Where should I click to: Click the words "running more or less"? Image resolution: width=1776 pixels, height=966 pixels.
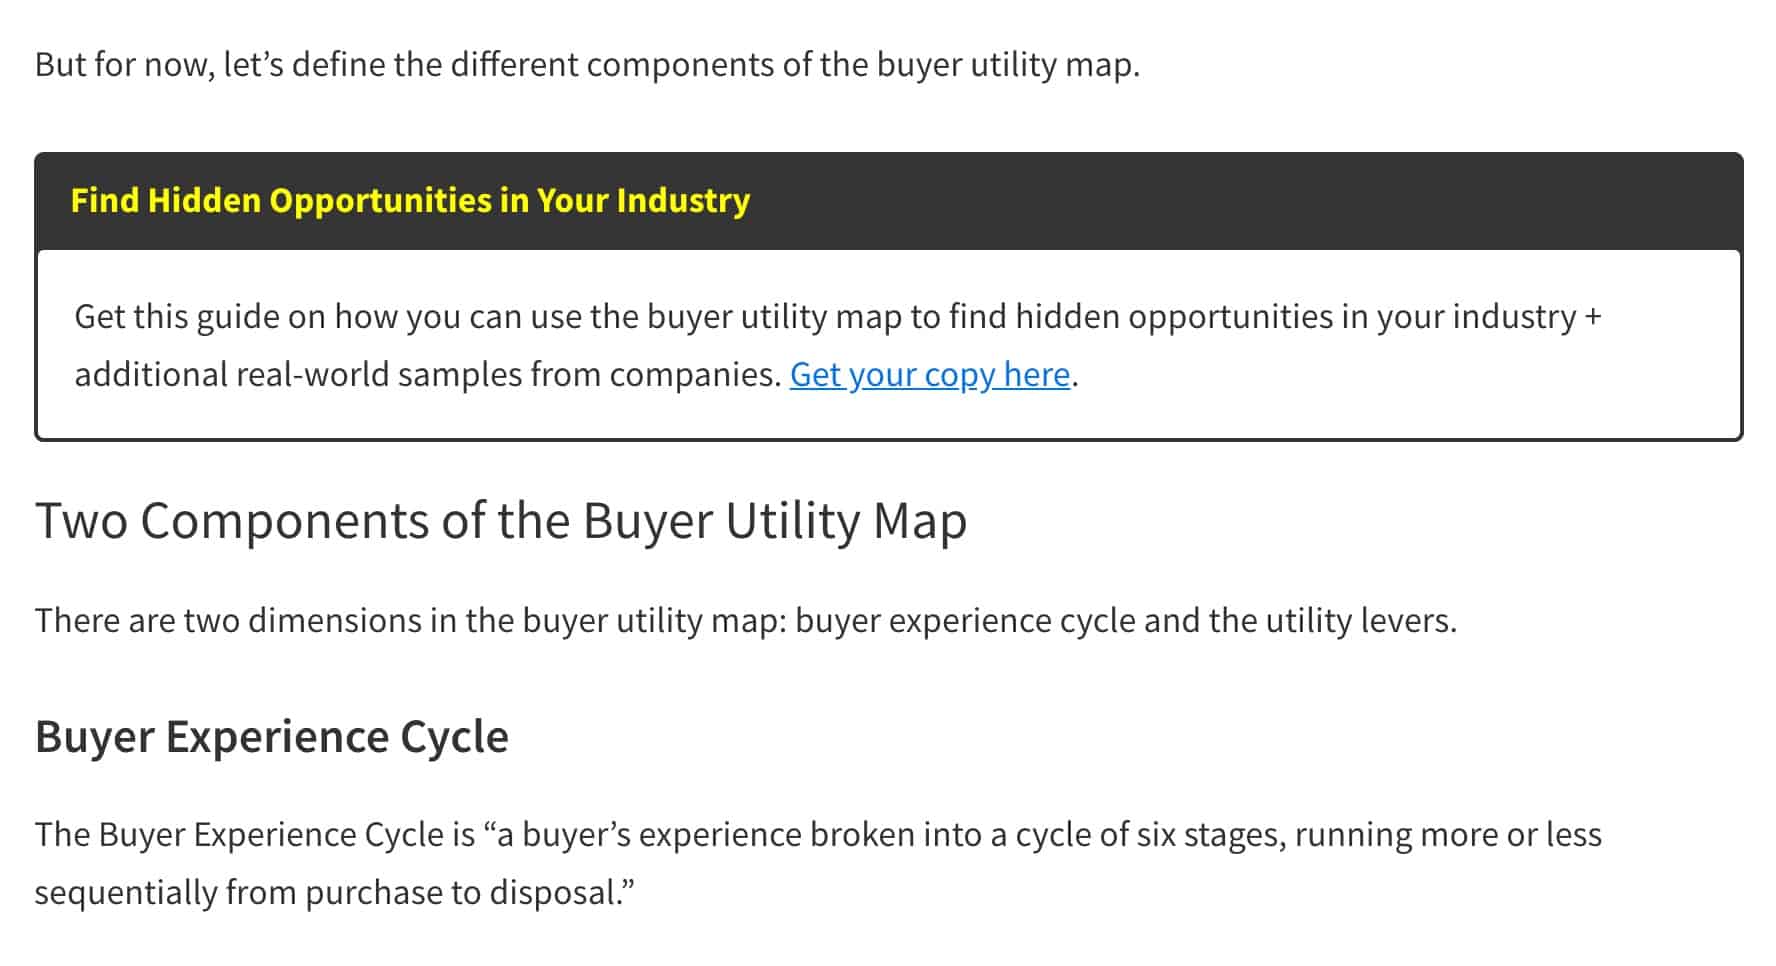(1449, 835)
